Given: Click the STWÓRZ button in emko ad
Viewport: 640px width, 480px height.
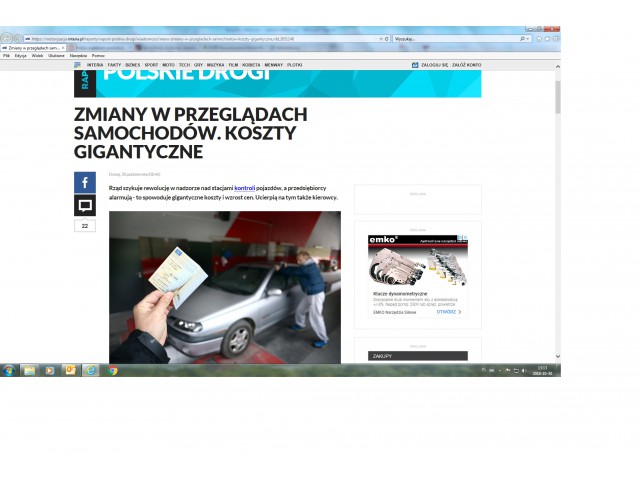Looking at the screenshot, I should (448, 312).
